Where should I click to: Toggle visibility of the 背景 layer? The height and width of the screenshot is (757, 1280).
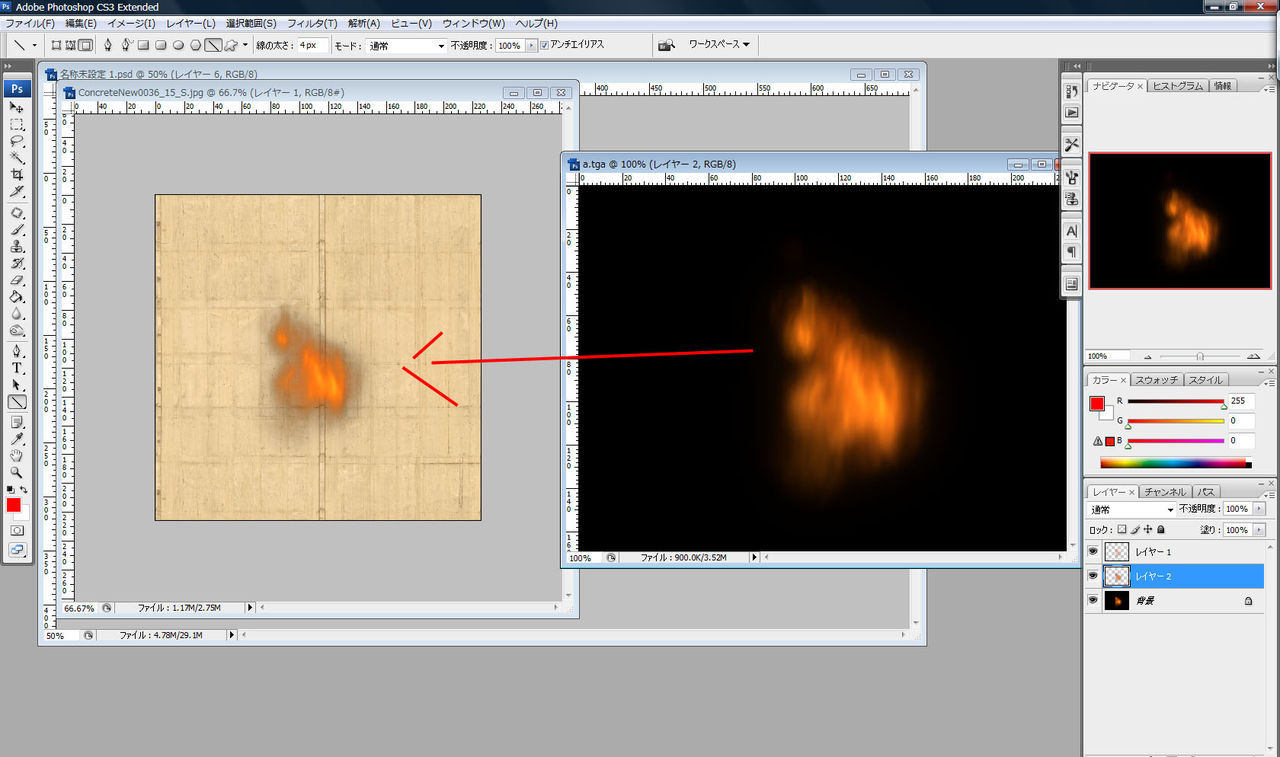tap(1093, 601)
